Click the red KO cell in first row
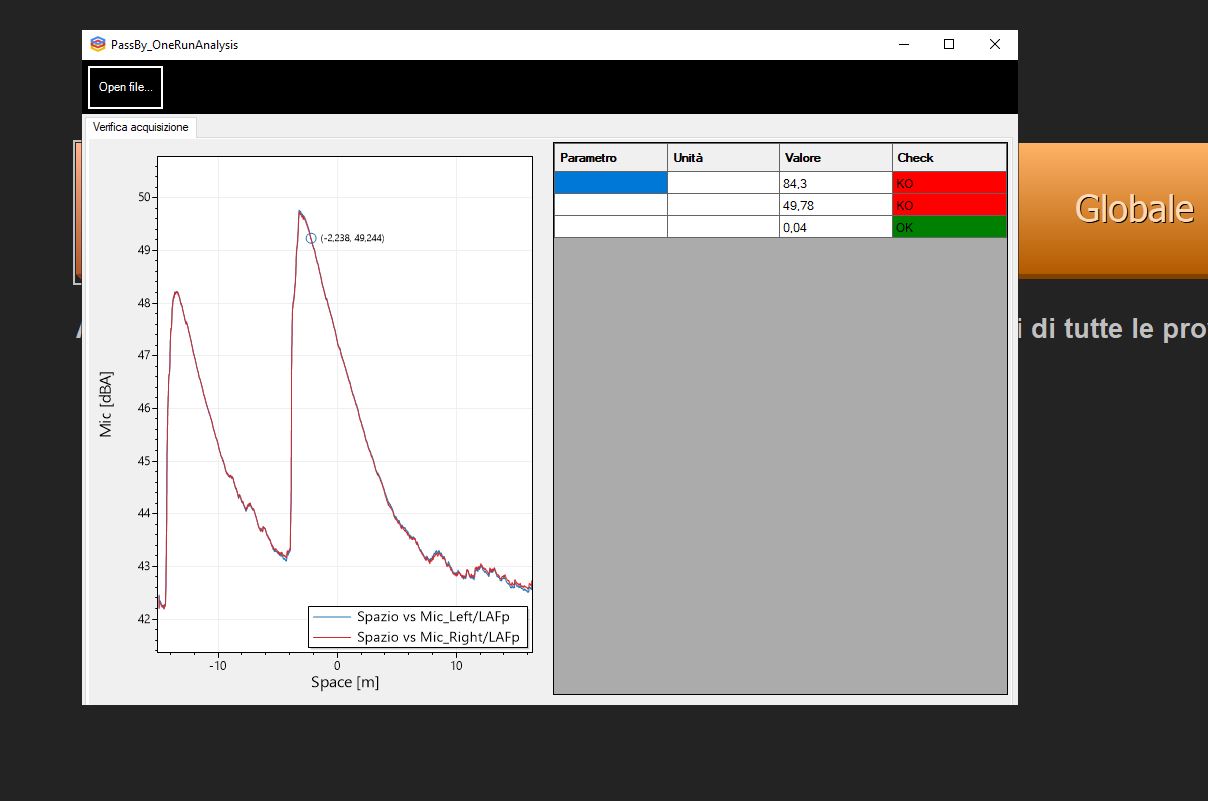The image size is (1208, 801). point(948,183)
